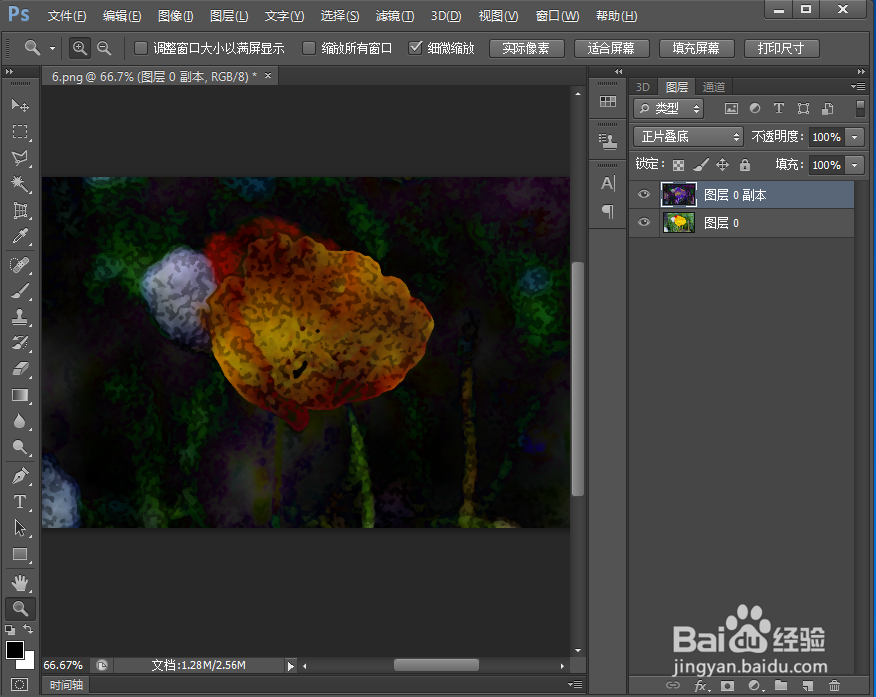Select the Pen tool
Image resolution: width=876 pixels, height=697 pixels.
tap(20, 476)
